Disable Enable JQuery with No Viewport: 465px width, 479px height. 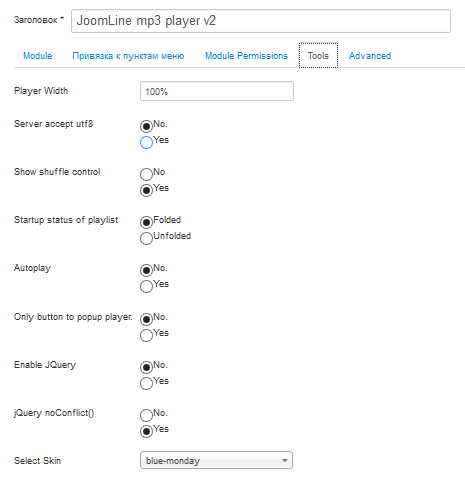[146, 367]
